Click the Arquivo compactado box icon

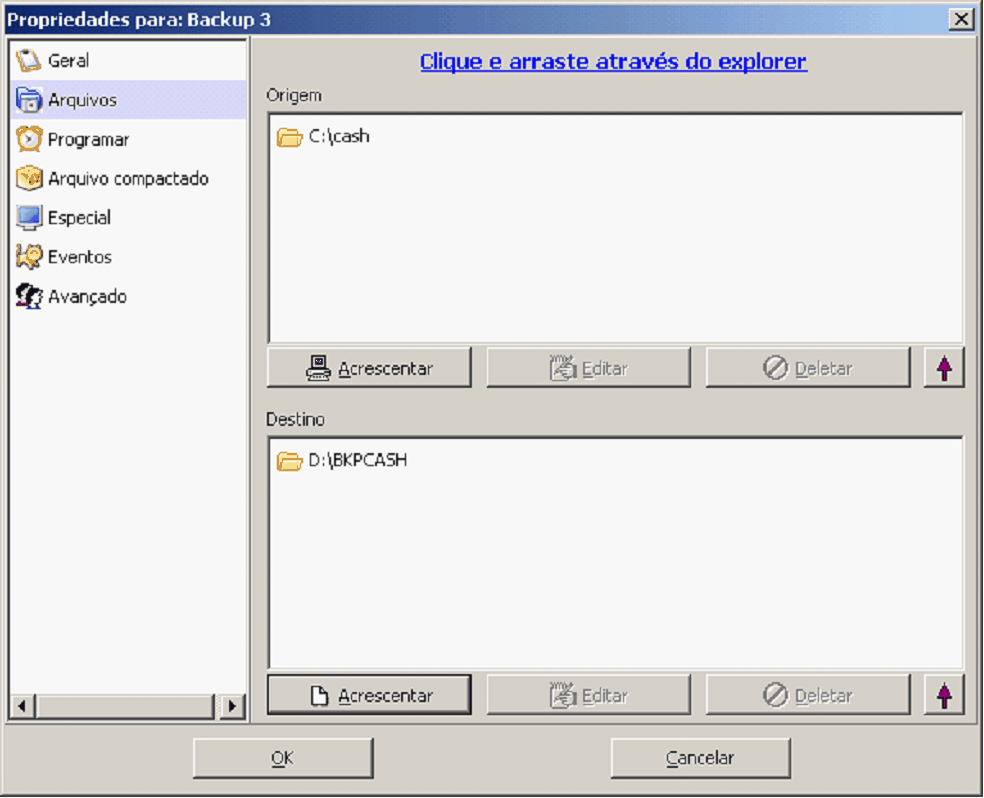pyautogui.click(x=29, y=179)
